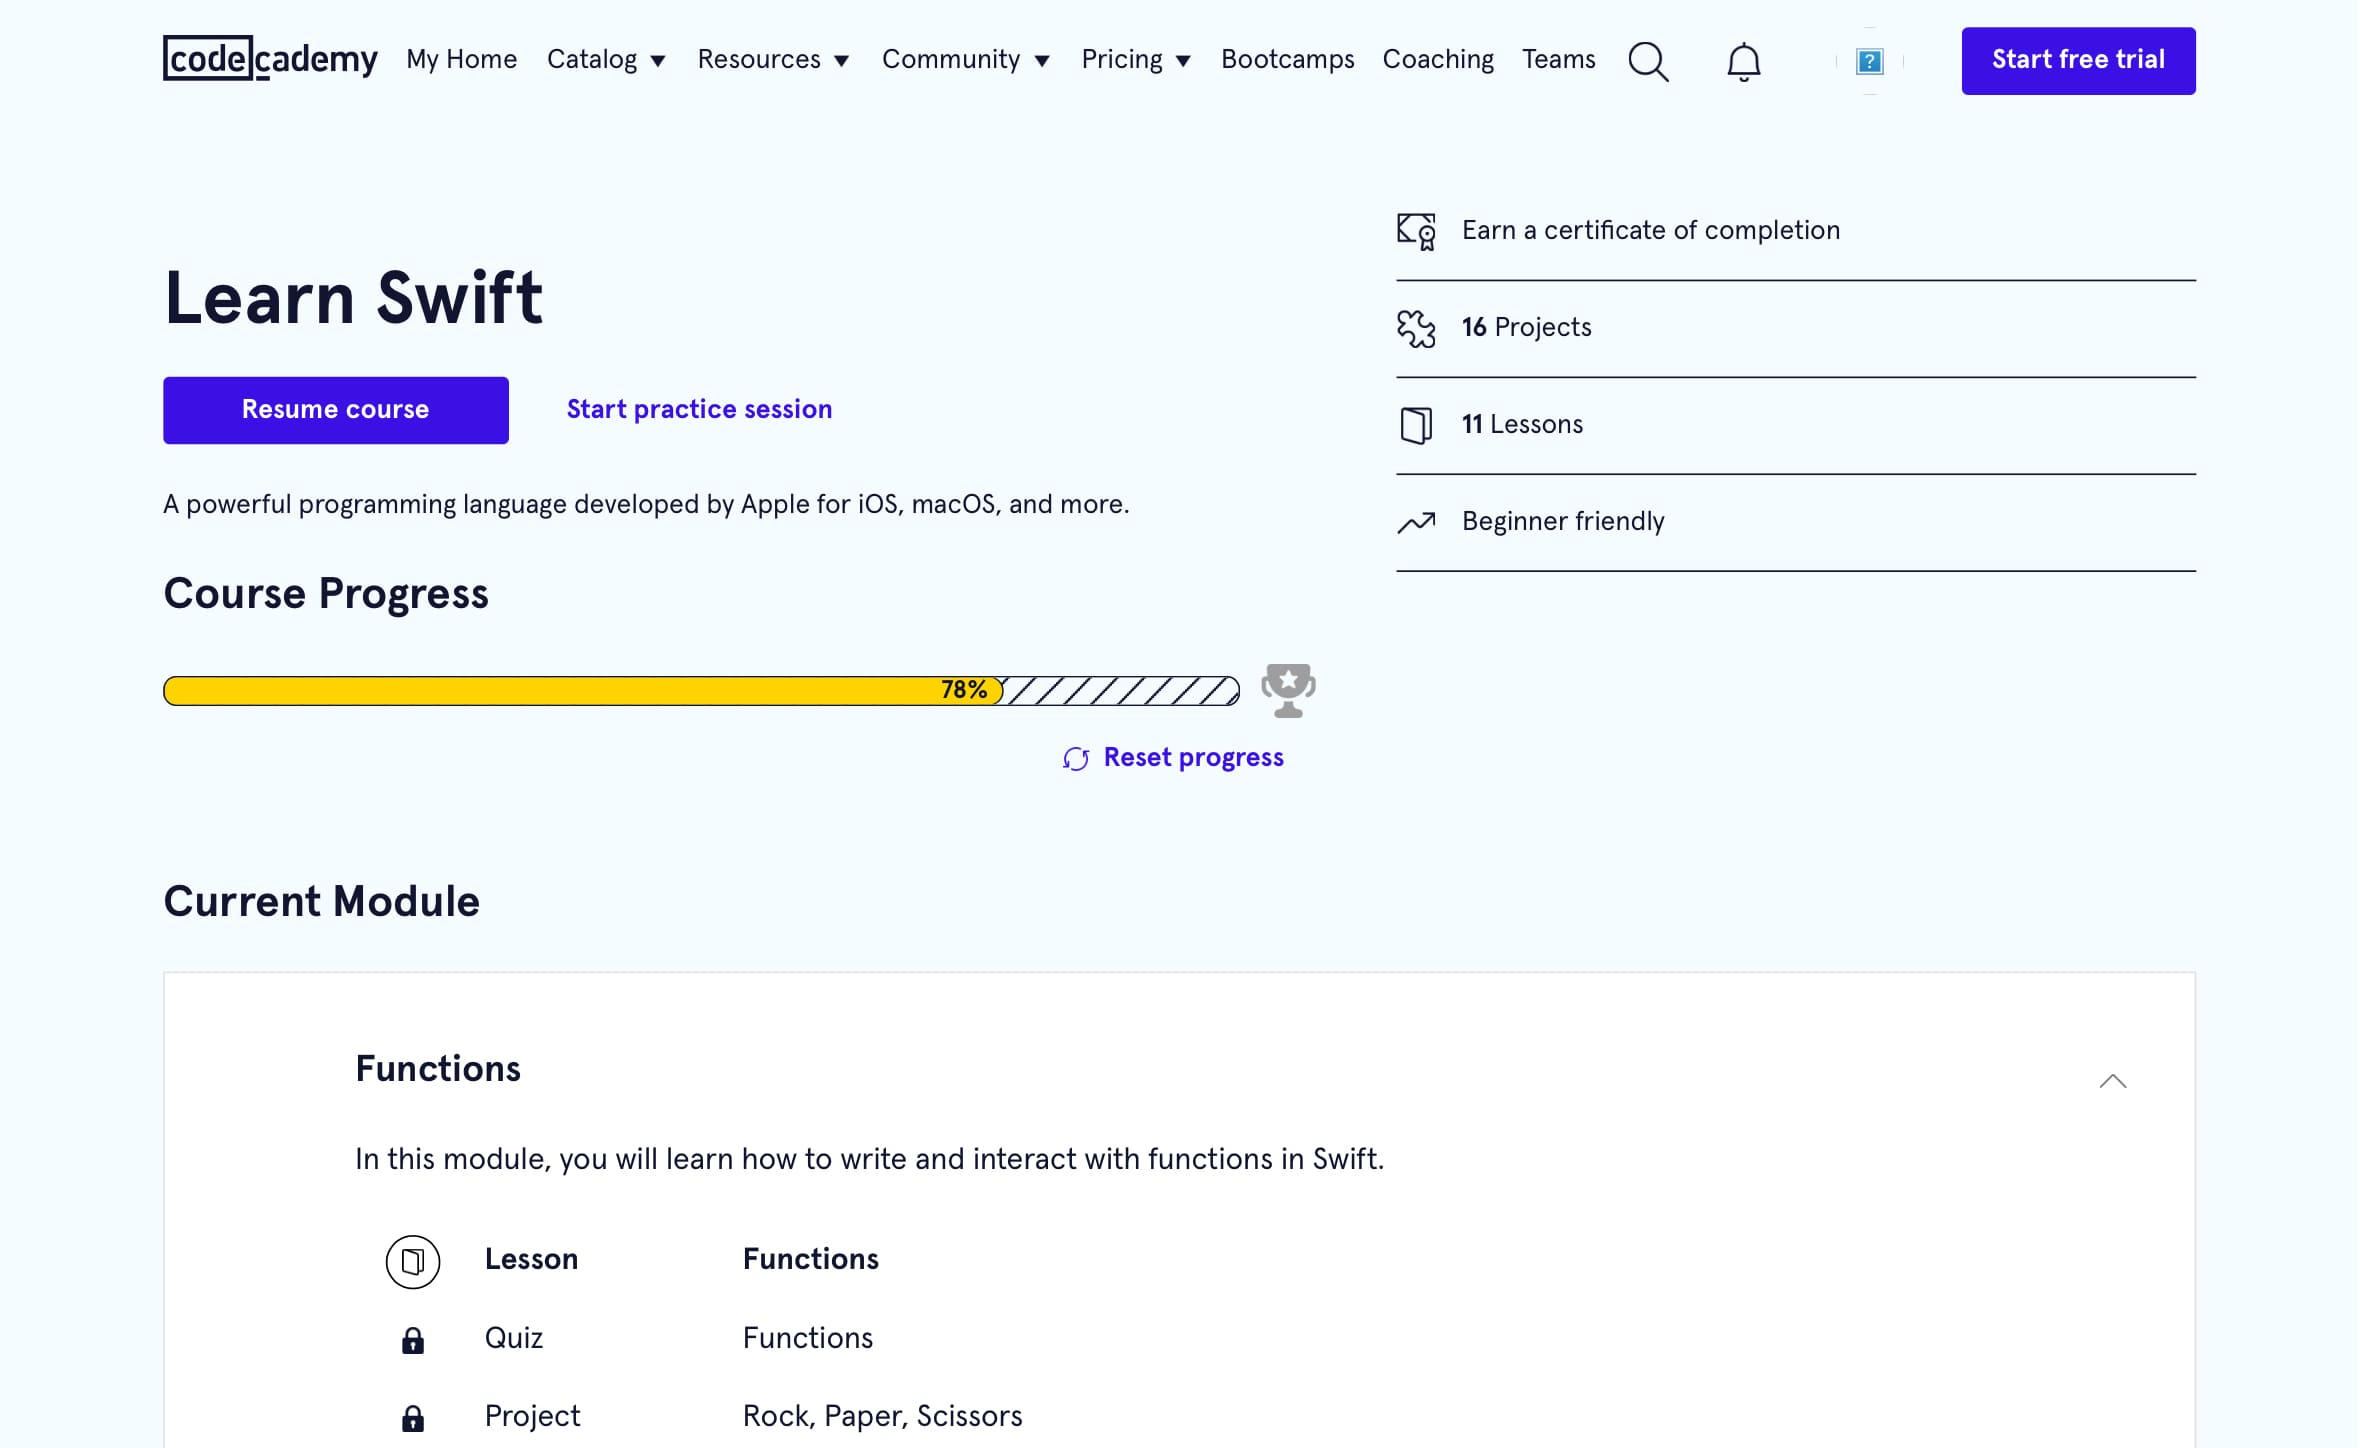Click Start free trial button
The image size is (2360, 1448).
[2078, 61]
